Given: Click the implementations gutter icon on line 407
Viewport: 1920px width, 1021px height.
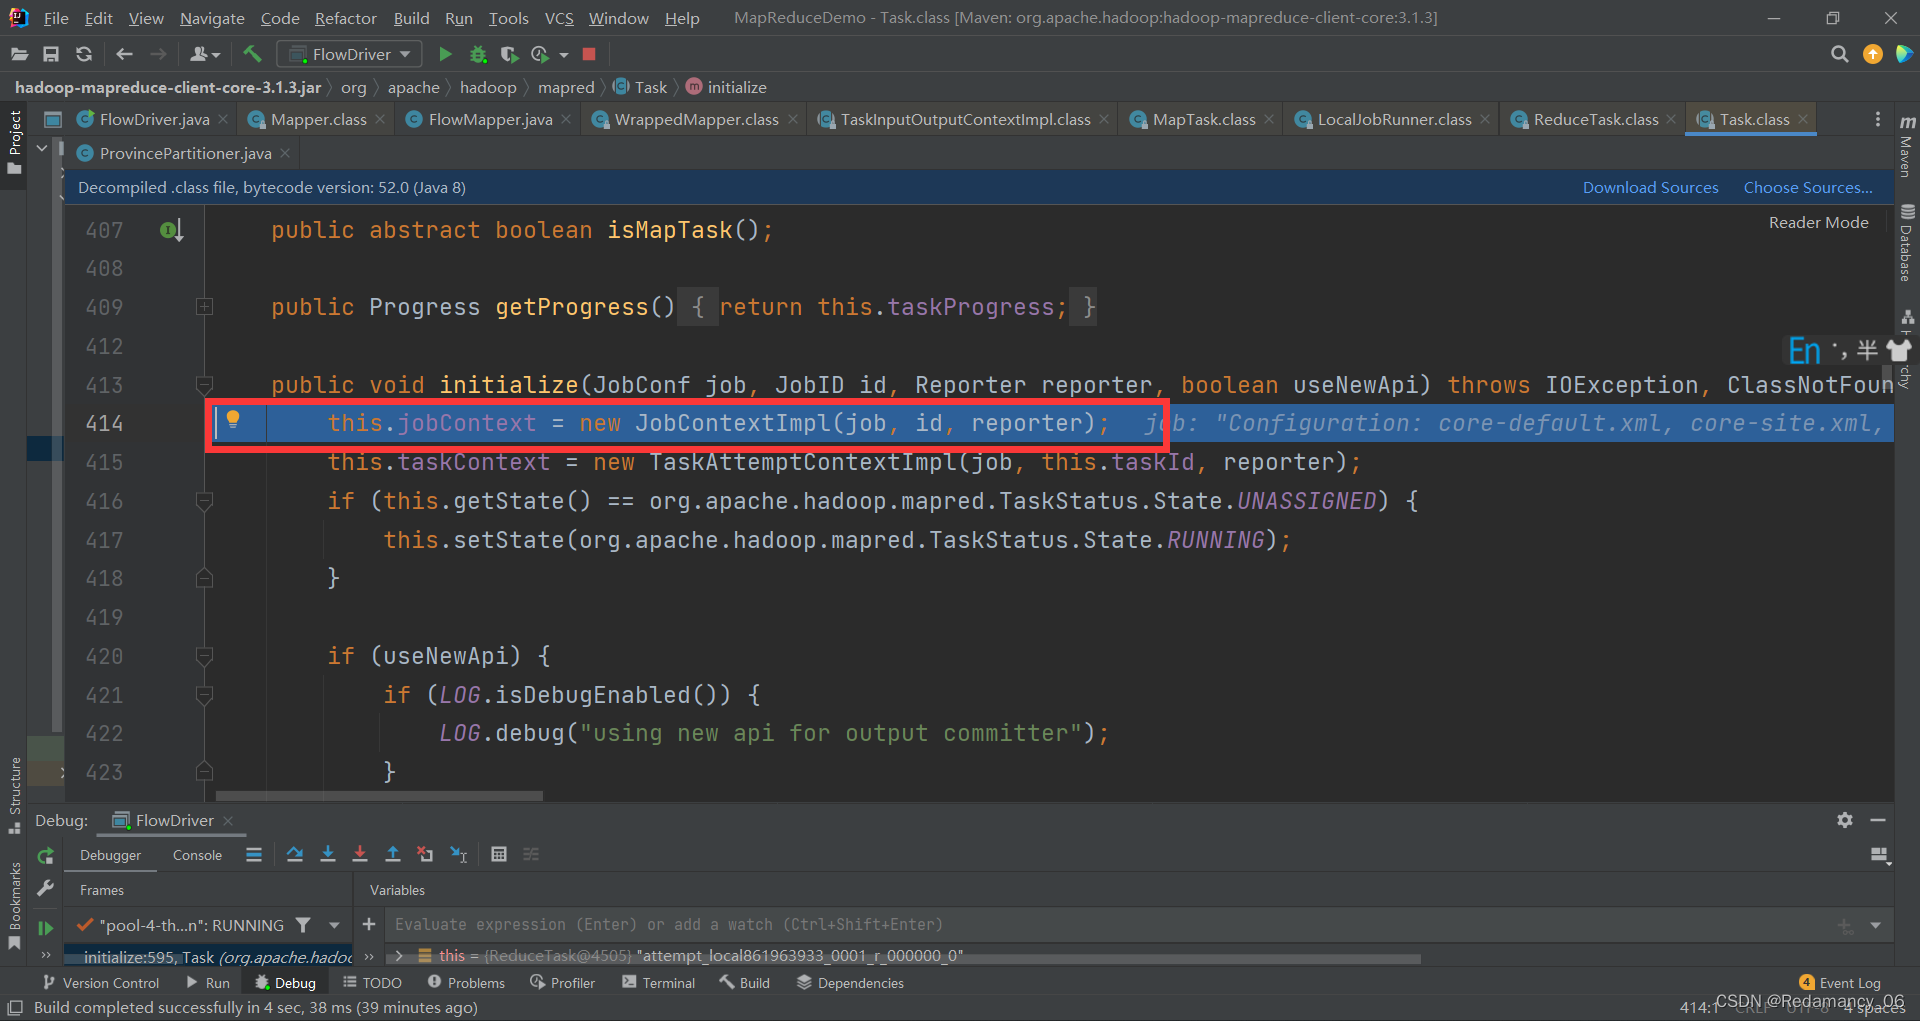Looking at the screenshot, I should pos(171,231).
